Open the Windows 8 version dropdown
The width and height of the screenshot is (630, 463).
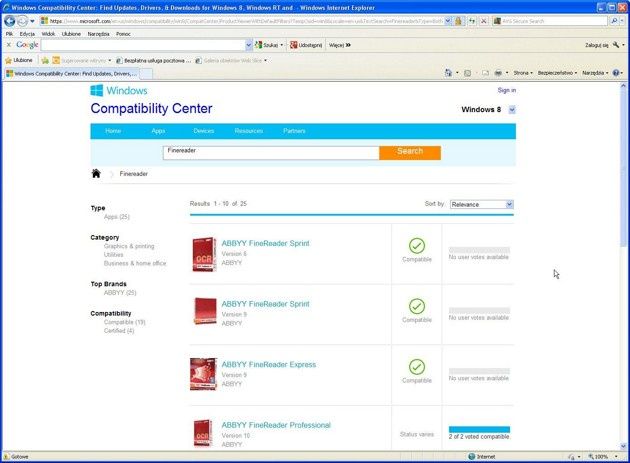point(512,109)
